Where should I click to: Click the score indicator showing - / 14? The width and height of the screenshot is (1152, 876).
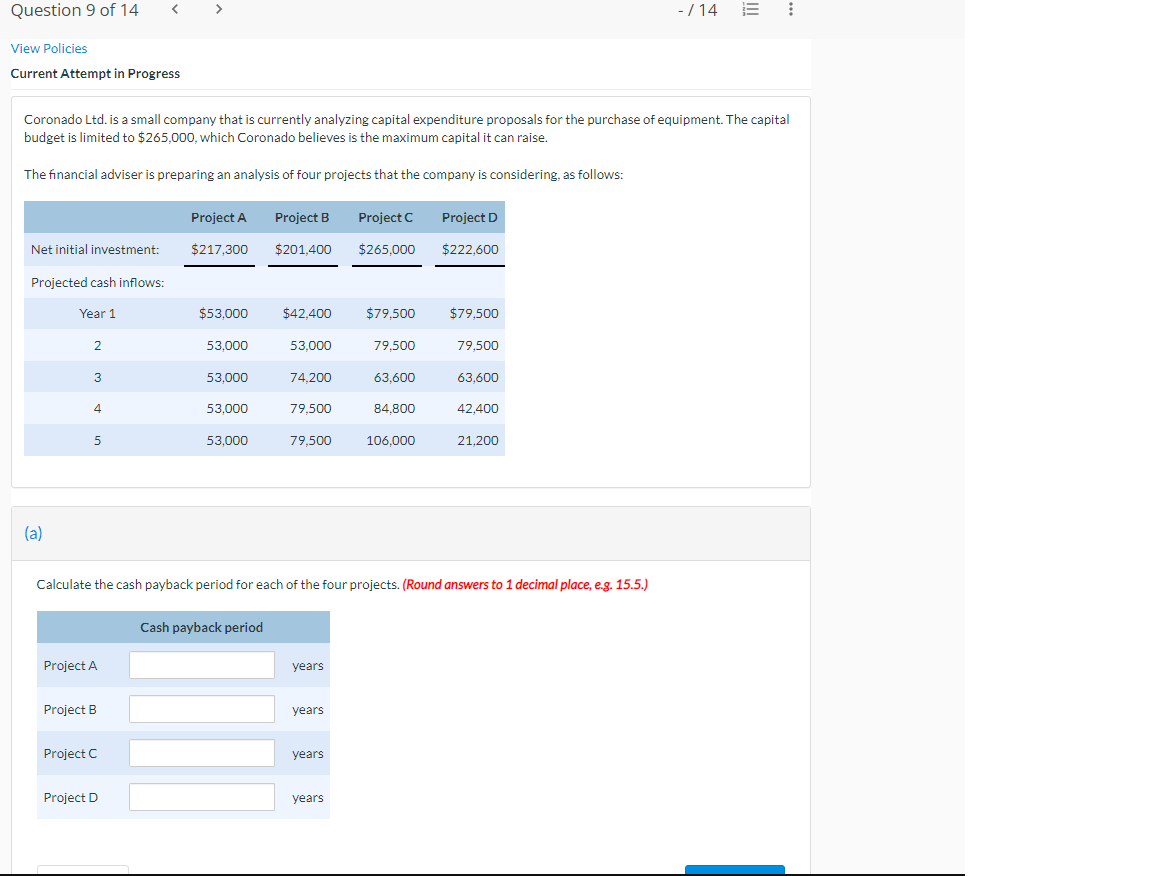[698, 9]
